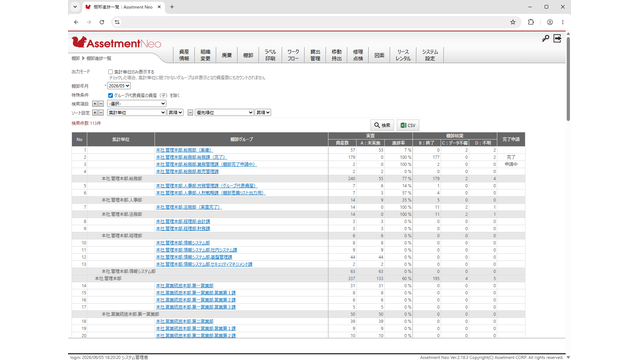Click the 申請中 status in row No 3

511,164
